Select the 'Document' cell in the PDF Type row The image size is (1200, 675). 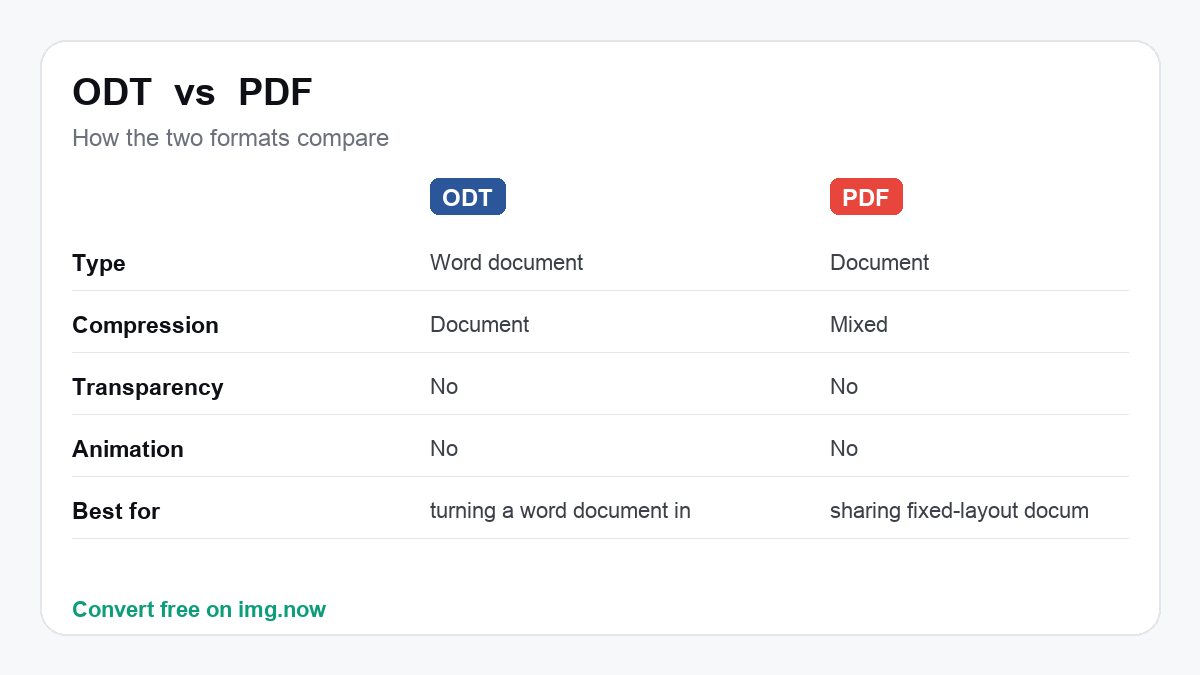click(x=879, y=262)
